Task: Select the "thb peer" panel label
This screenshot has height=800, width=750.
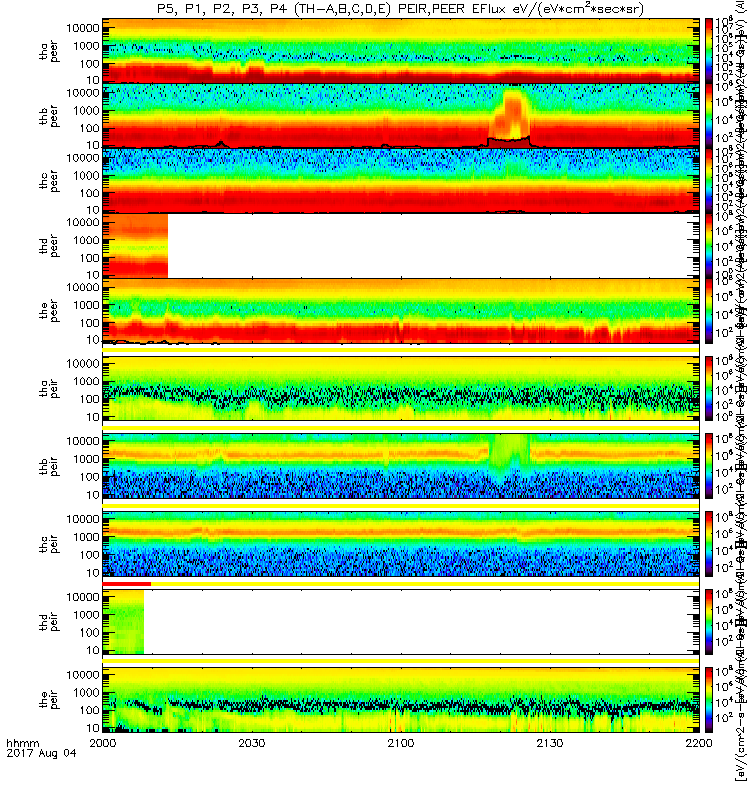Action: pyautogui.click(x=49, y=116)
